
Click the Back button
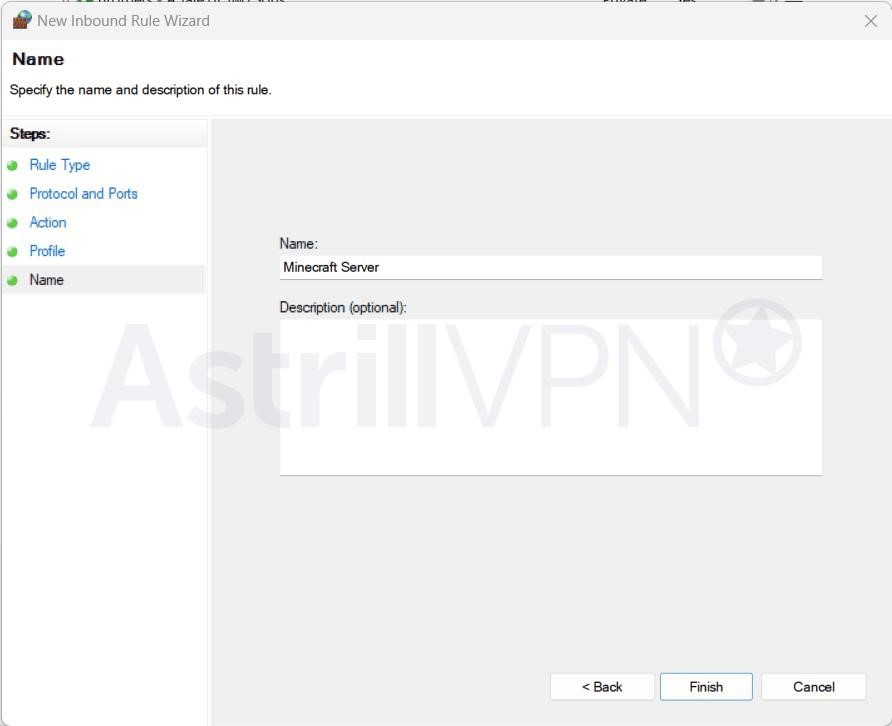tap(601, 687)
